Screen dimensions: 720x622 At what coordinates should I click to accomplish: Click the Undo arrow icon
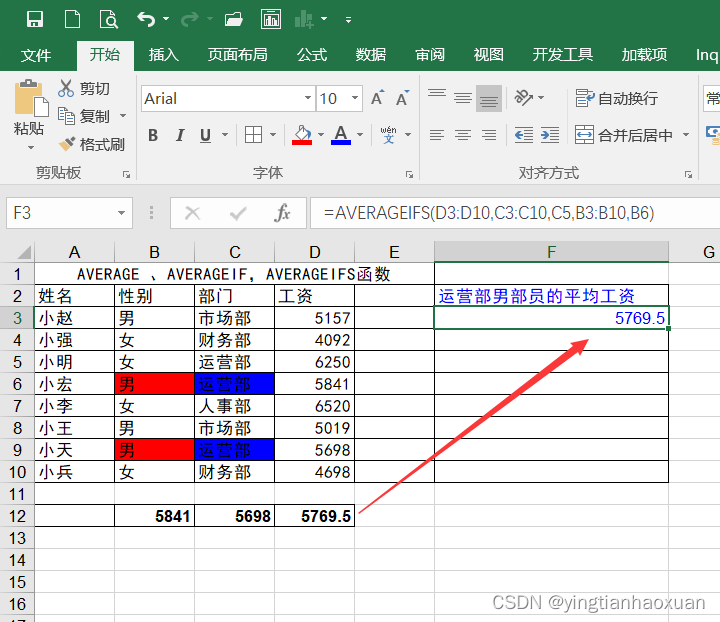146,19
